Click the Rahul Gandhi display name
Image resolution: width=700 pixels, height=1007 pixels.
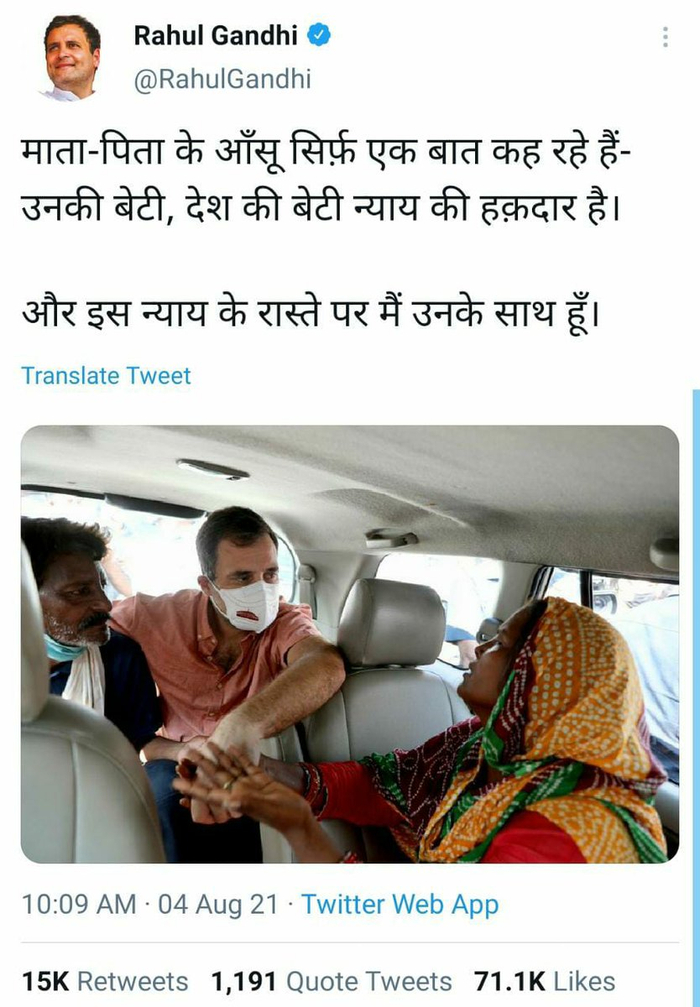(216, 35)
